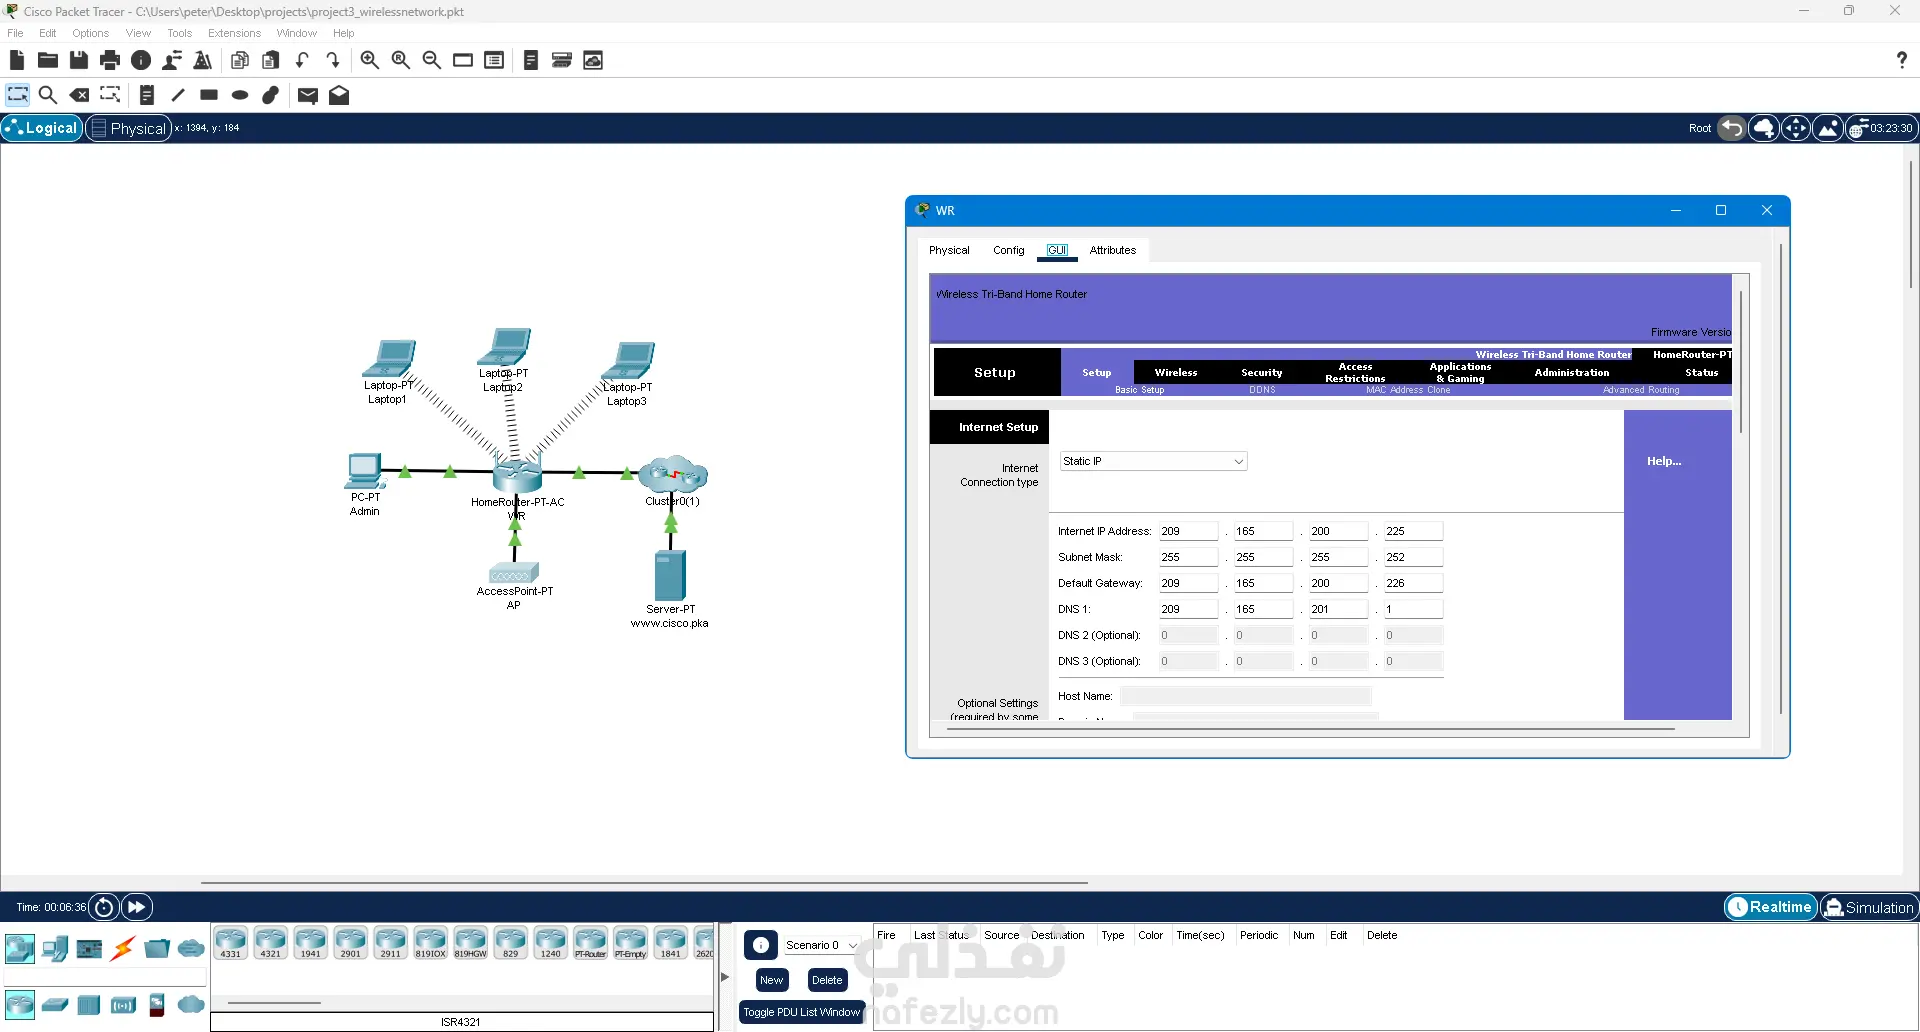
Task: Switch to Realtime mode
Action: [x=1770, y=907]
